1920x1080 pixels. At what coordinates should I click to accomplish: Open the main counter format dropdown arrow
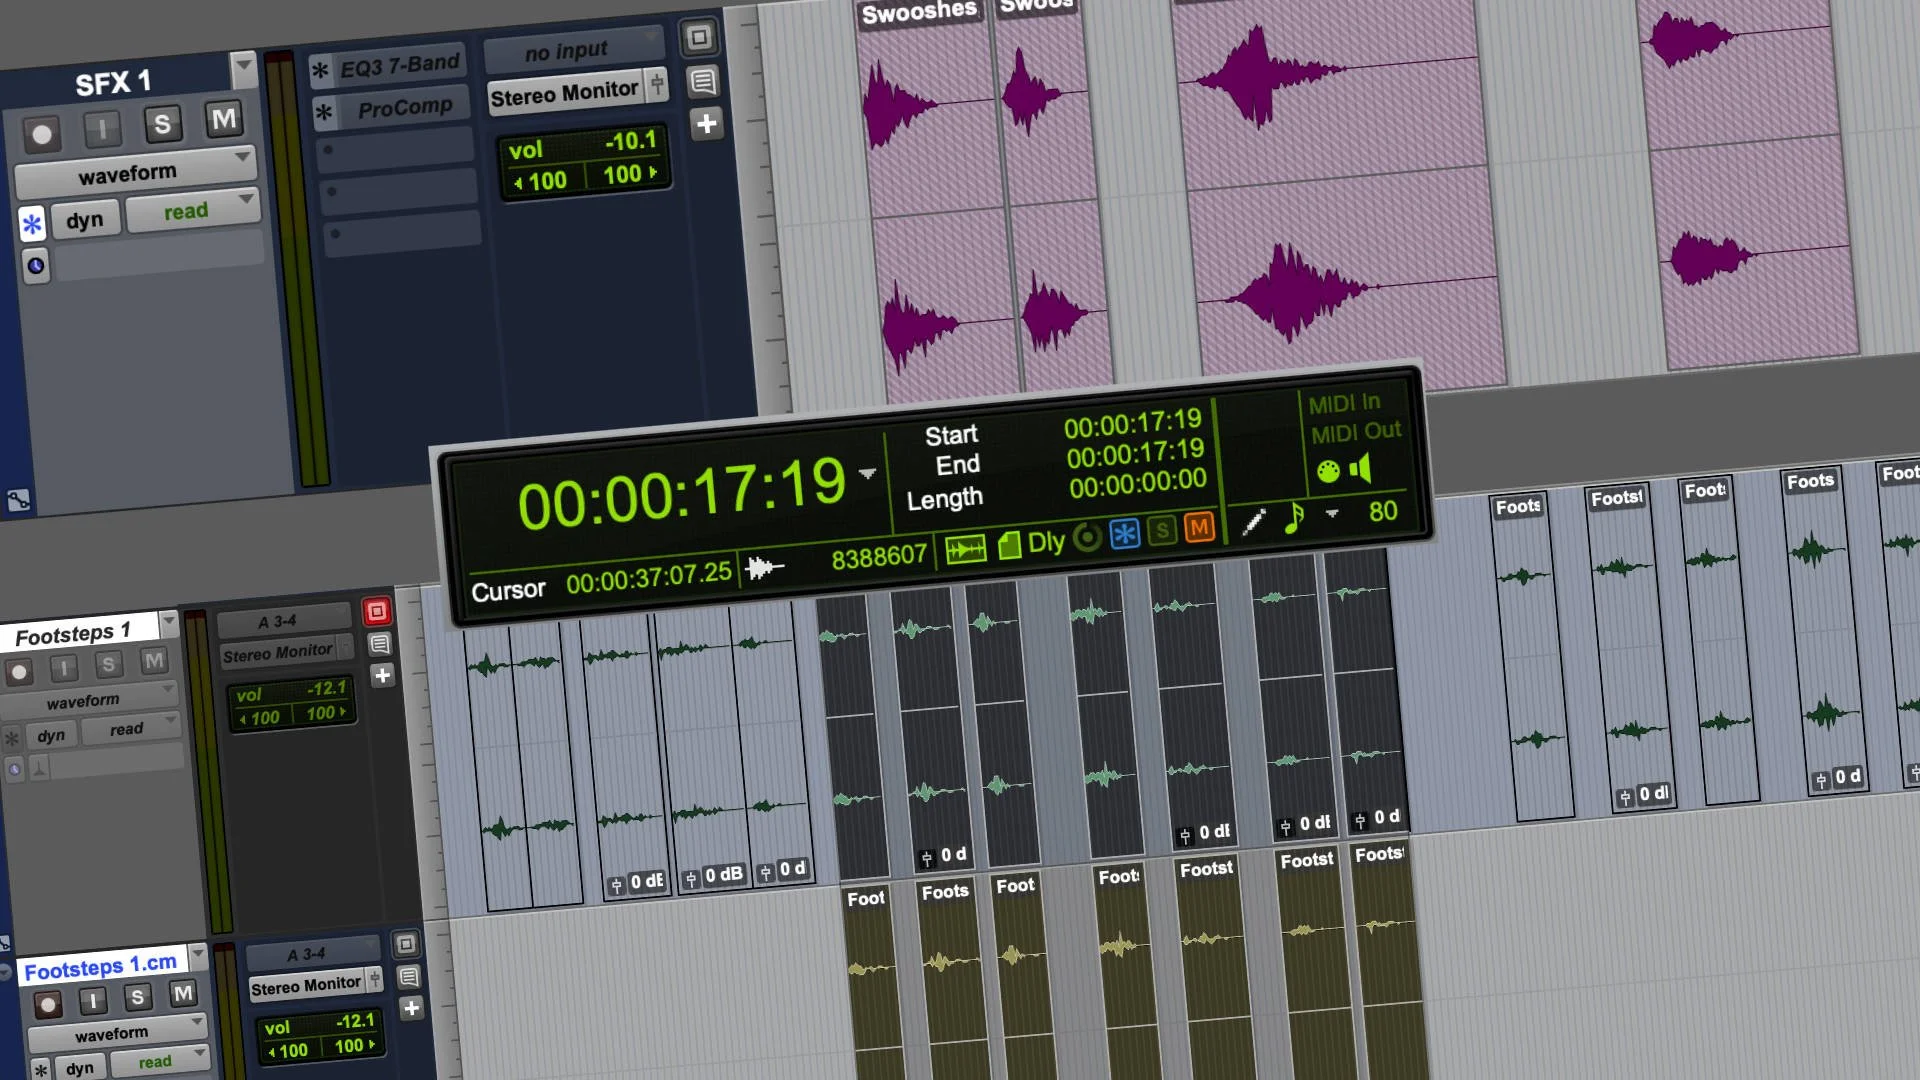click(x=867, y=473)
